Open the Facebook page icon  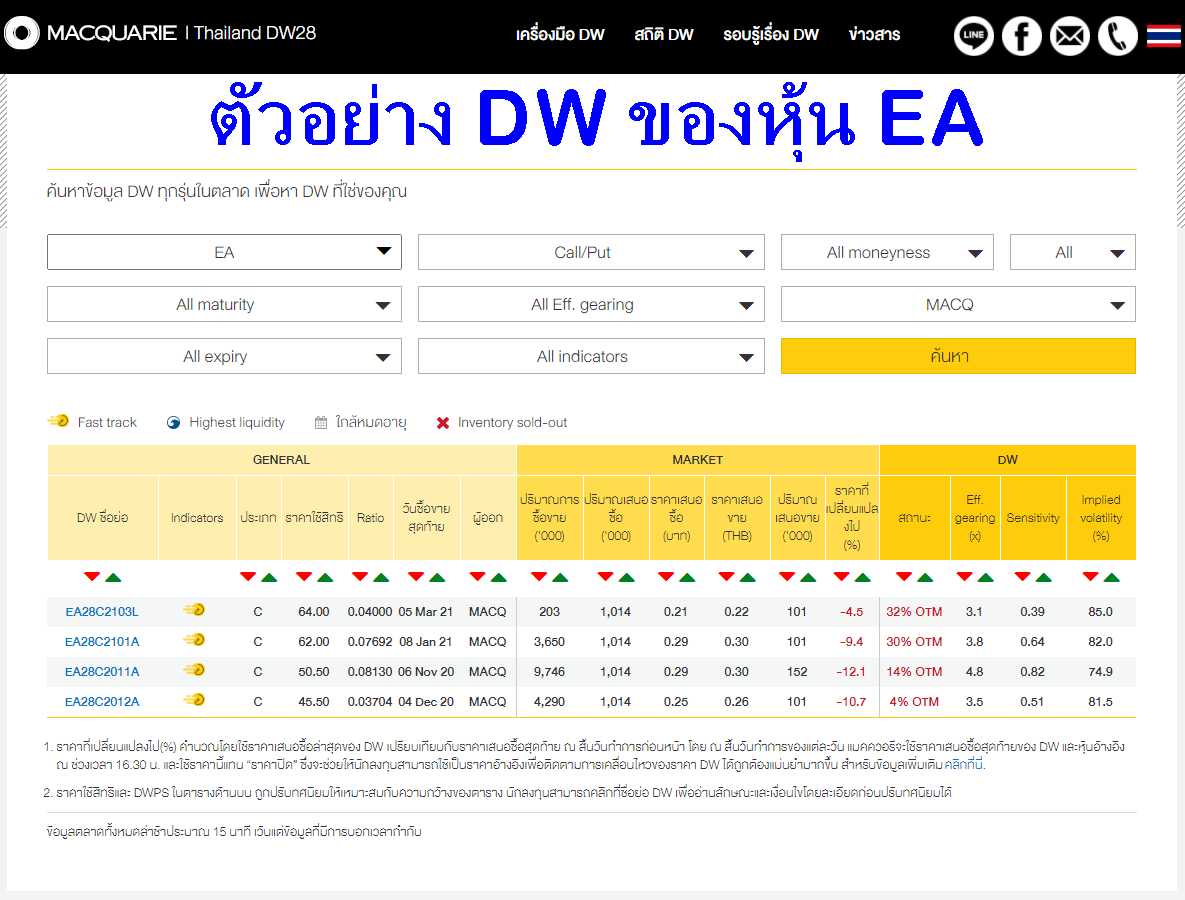coord(1022,35)
